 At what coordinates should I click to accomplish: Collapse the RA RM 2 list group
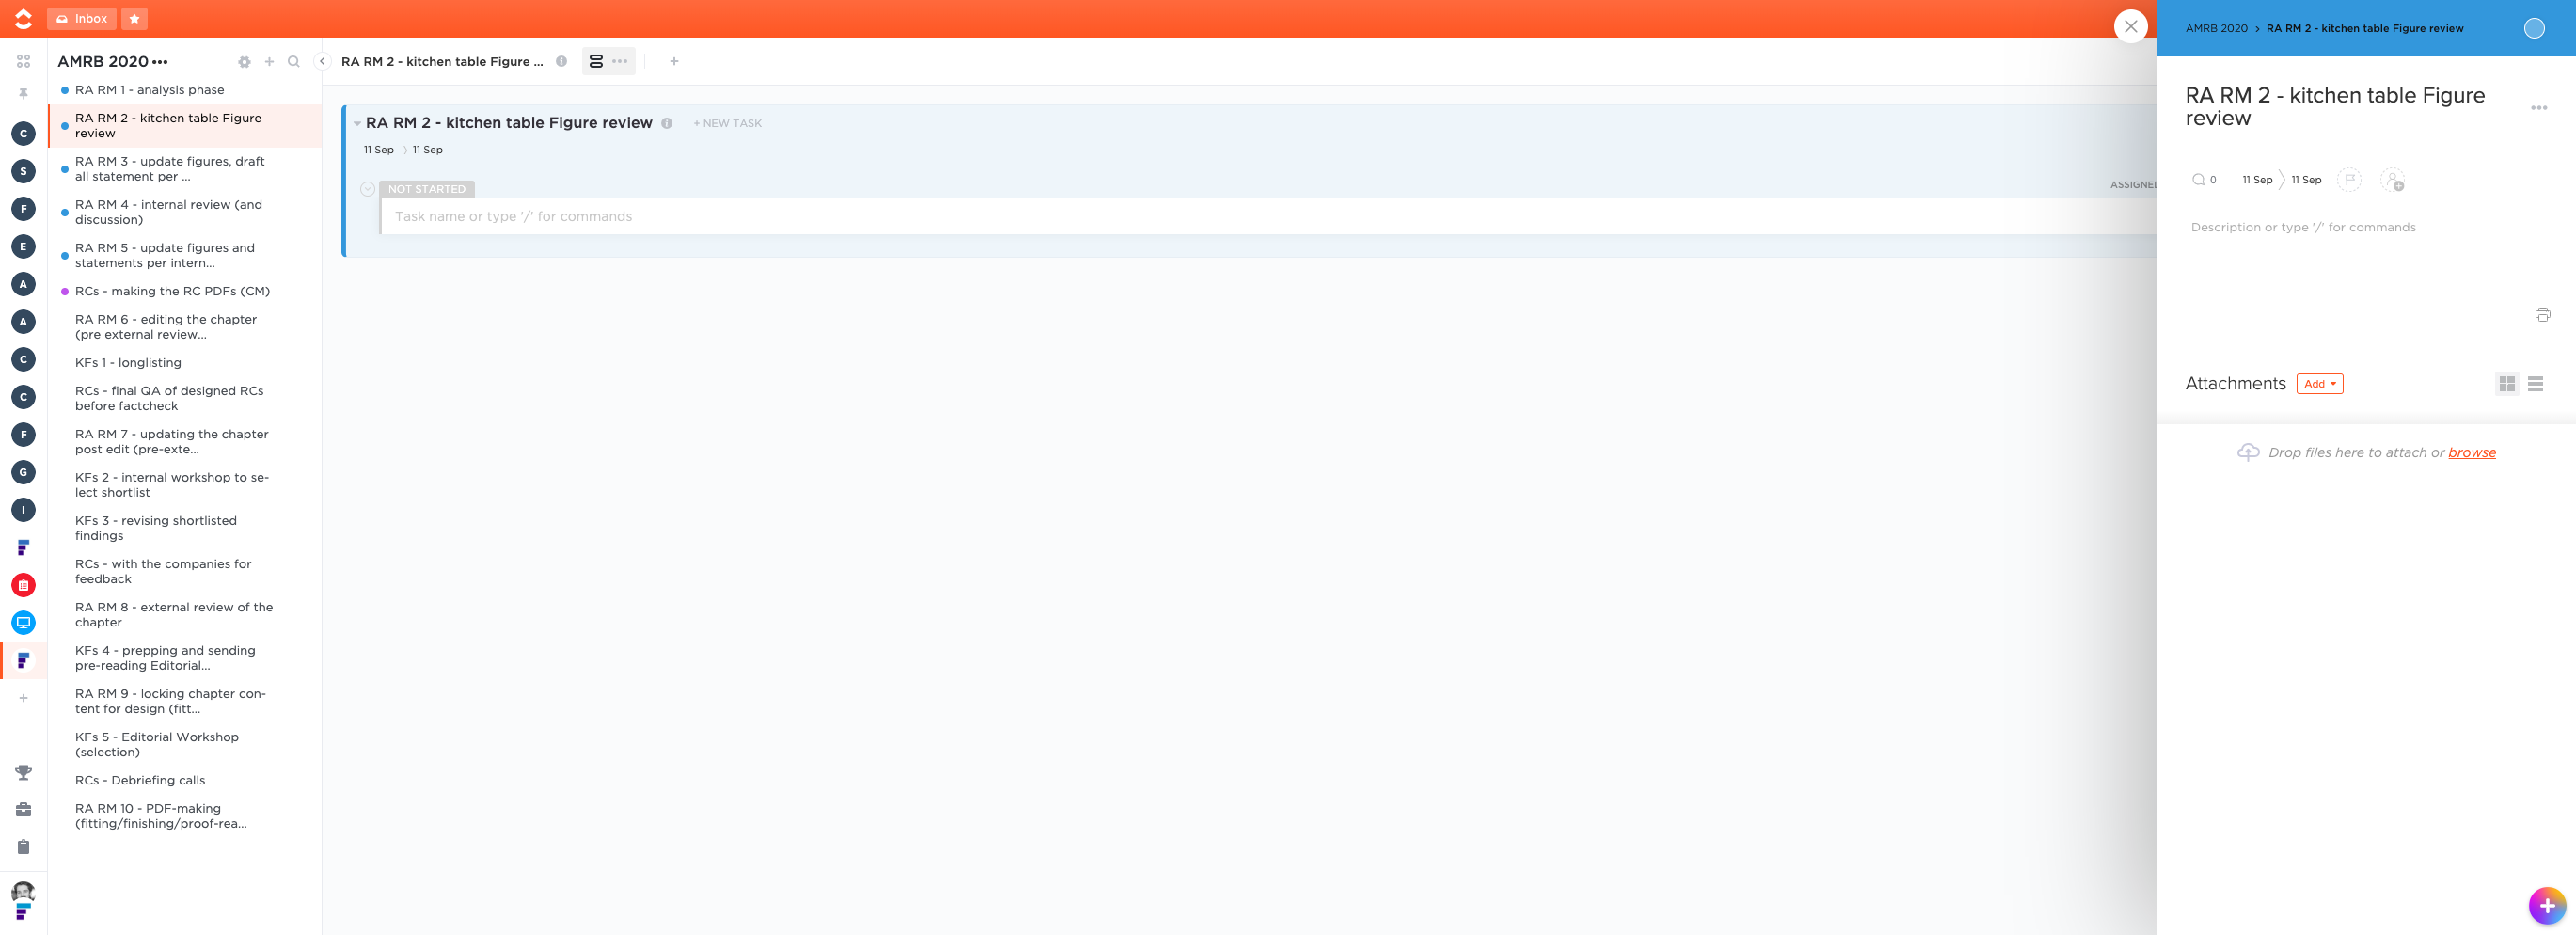pos(357,123)
